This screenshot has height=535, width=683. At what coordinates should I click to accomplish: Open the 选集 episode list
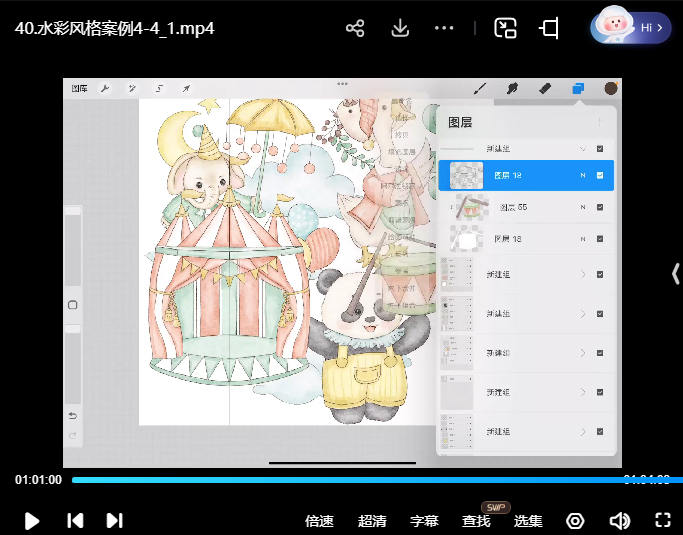click(528, 521)
